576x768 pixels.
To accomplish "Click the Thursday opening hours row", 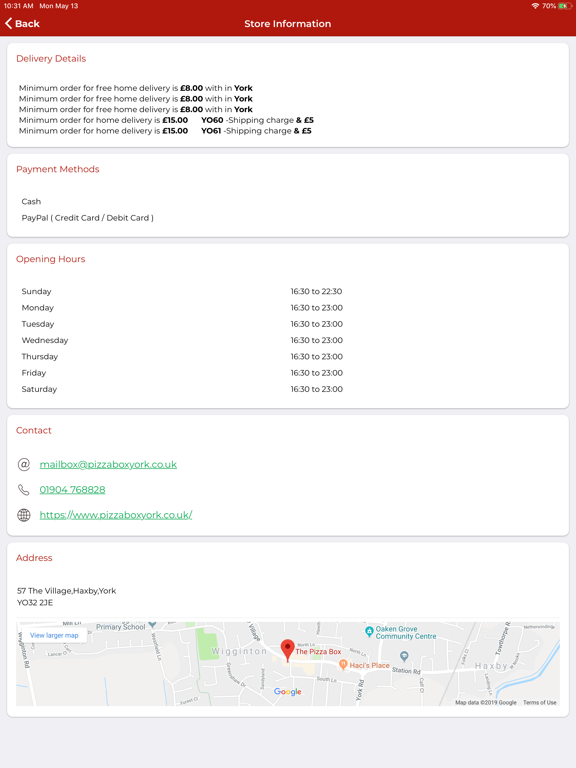I will click(x=288, y=357).
